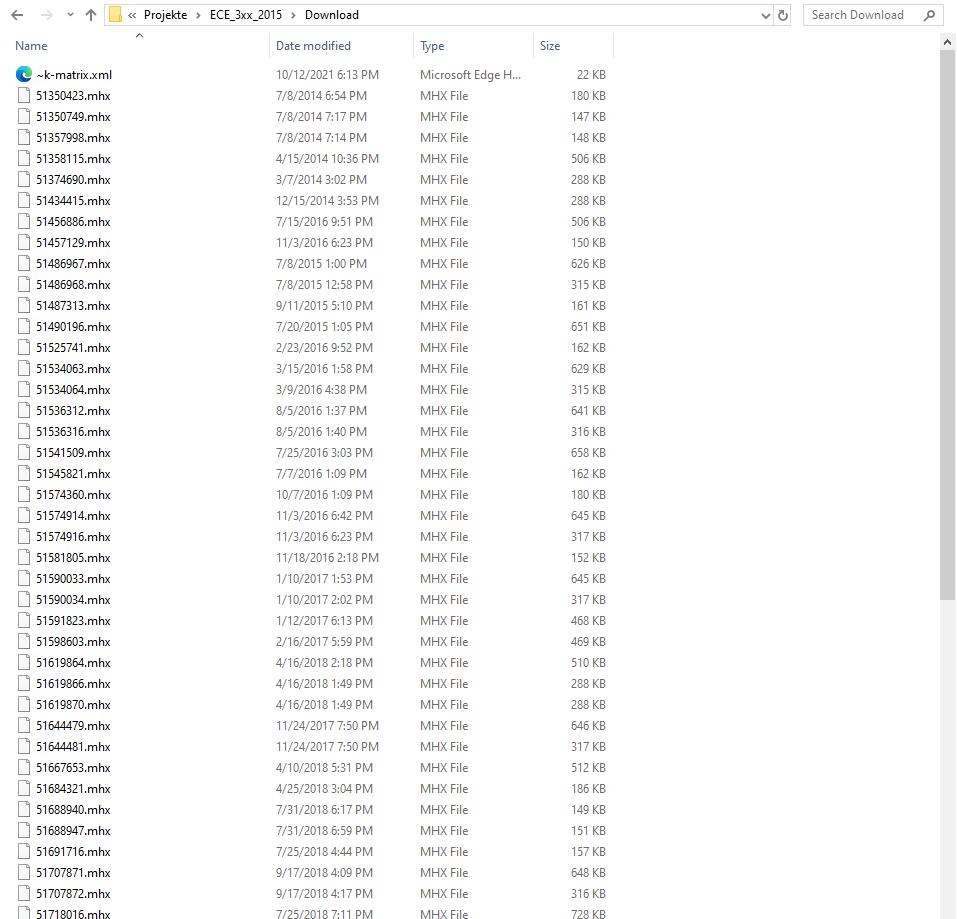Image resolution: width=957 pixels, height=919 pixels.
Task: Open the breadcrumb chevron after Projekte
Action: click(197, 14)
